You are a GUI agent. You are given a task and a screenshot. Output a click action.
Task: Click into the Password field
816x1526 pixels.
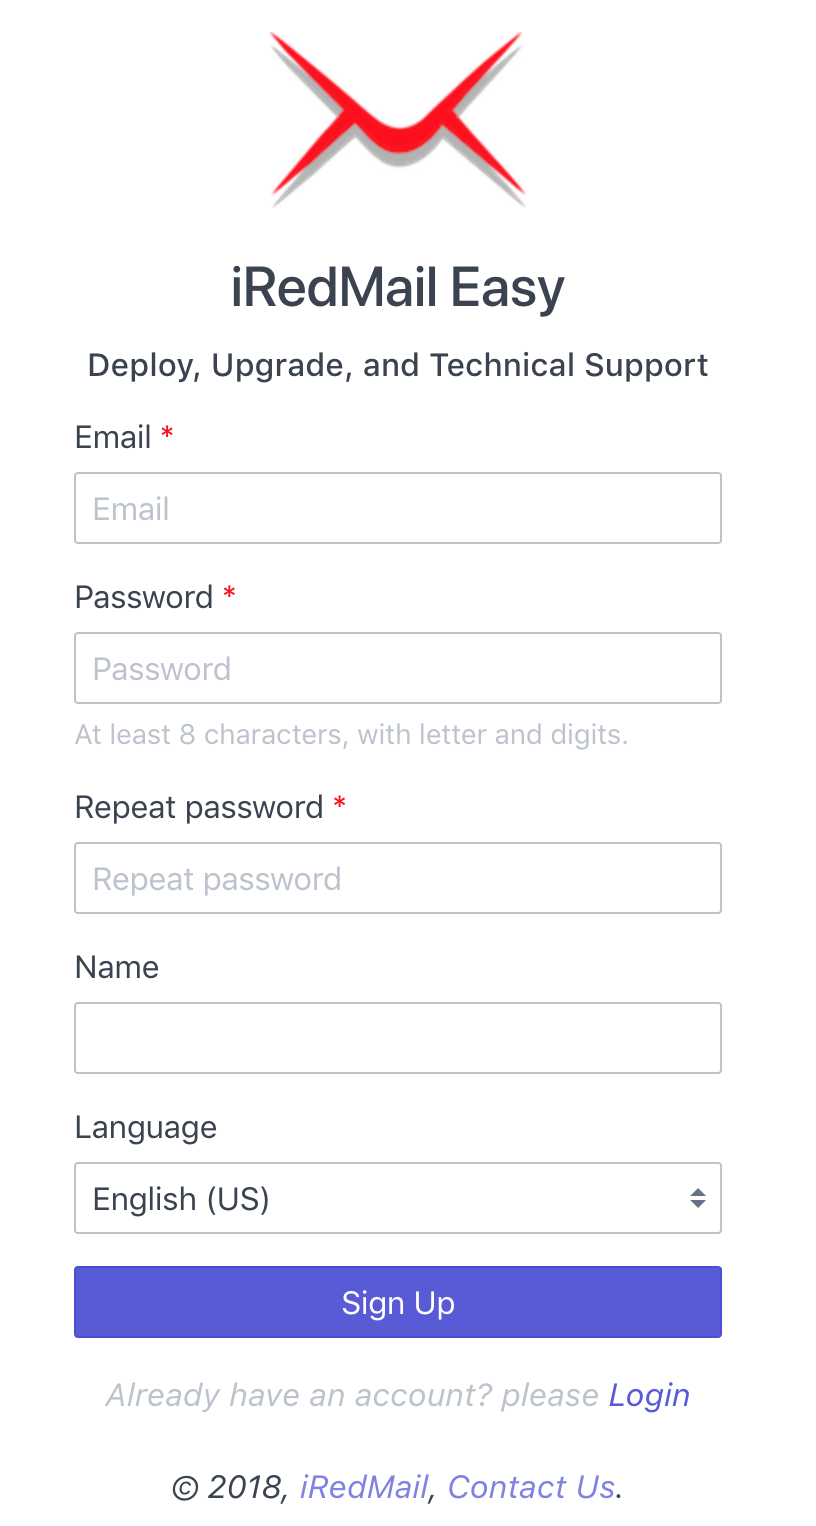398,668
